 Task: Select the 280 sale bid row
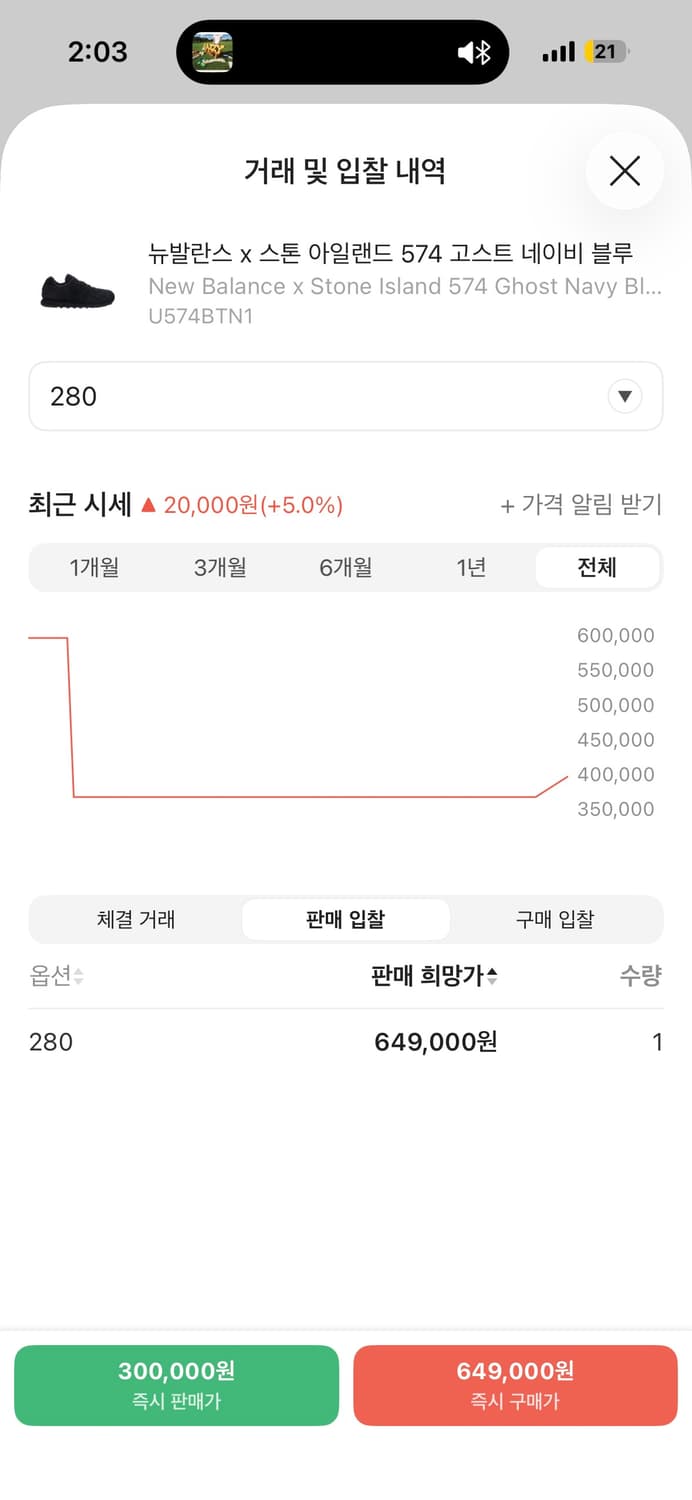point(345,1042)
